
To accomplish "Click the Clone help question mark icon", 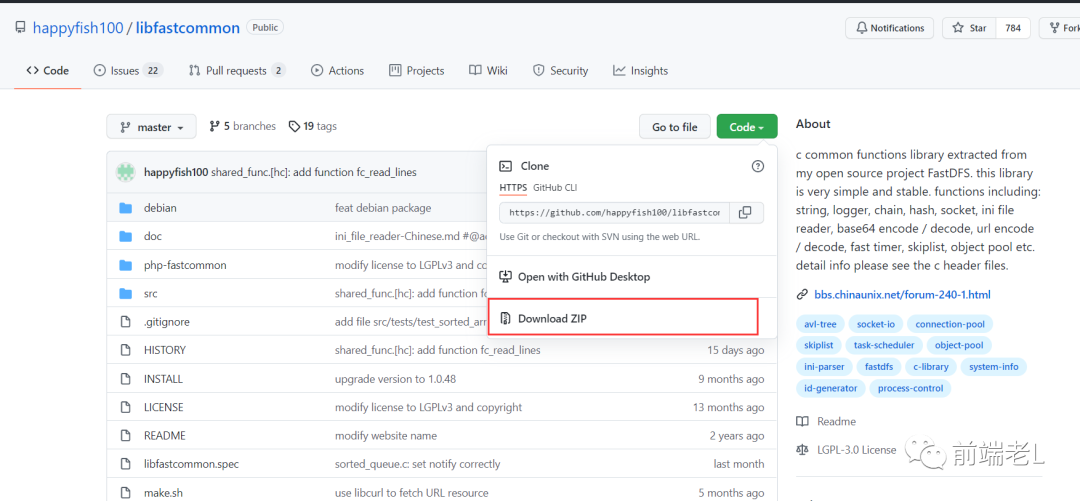I will click(758, 165).
